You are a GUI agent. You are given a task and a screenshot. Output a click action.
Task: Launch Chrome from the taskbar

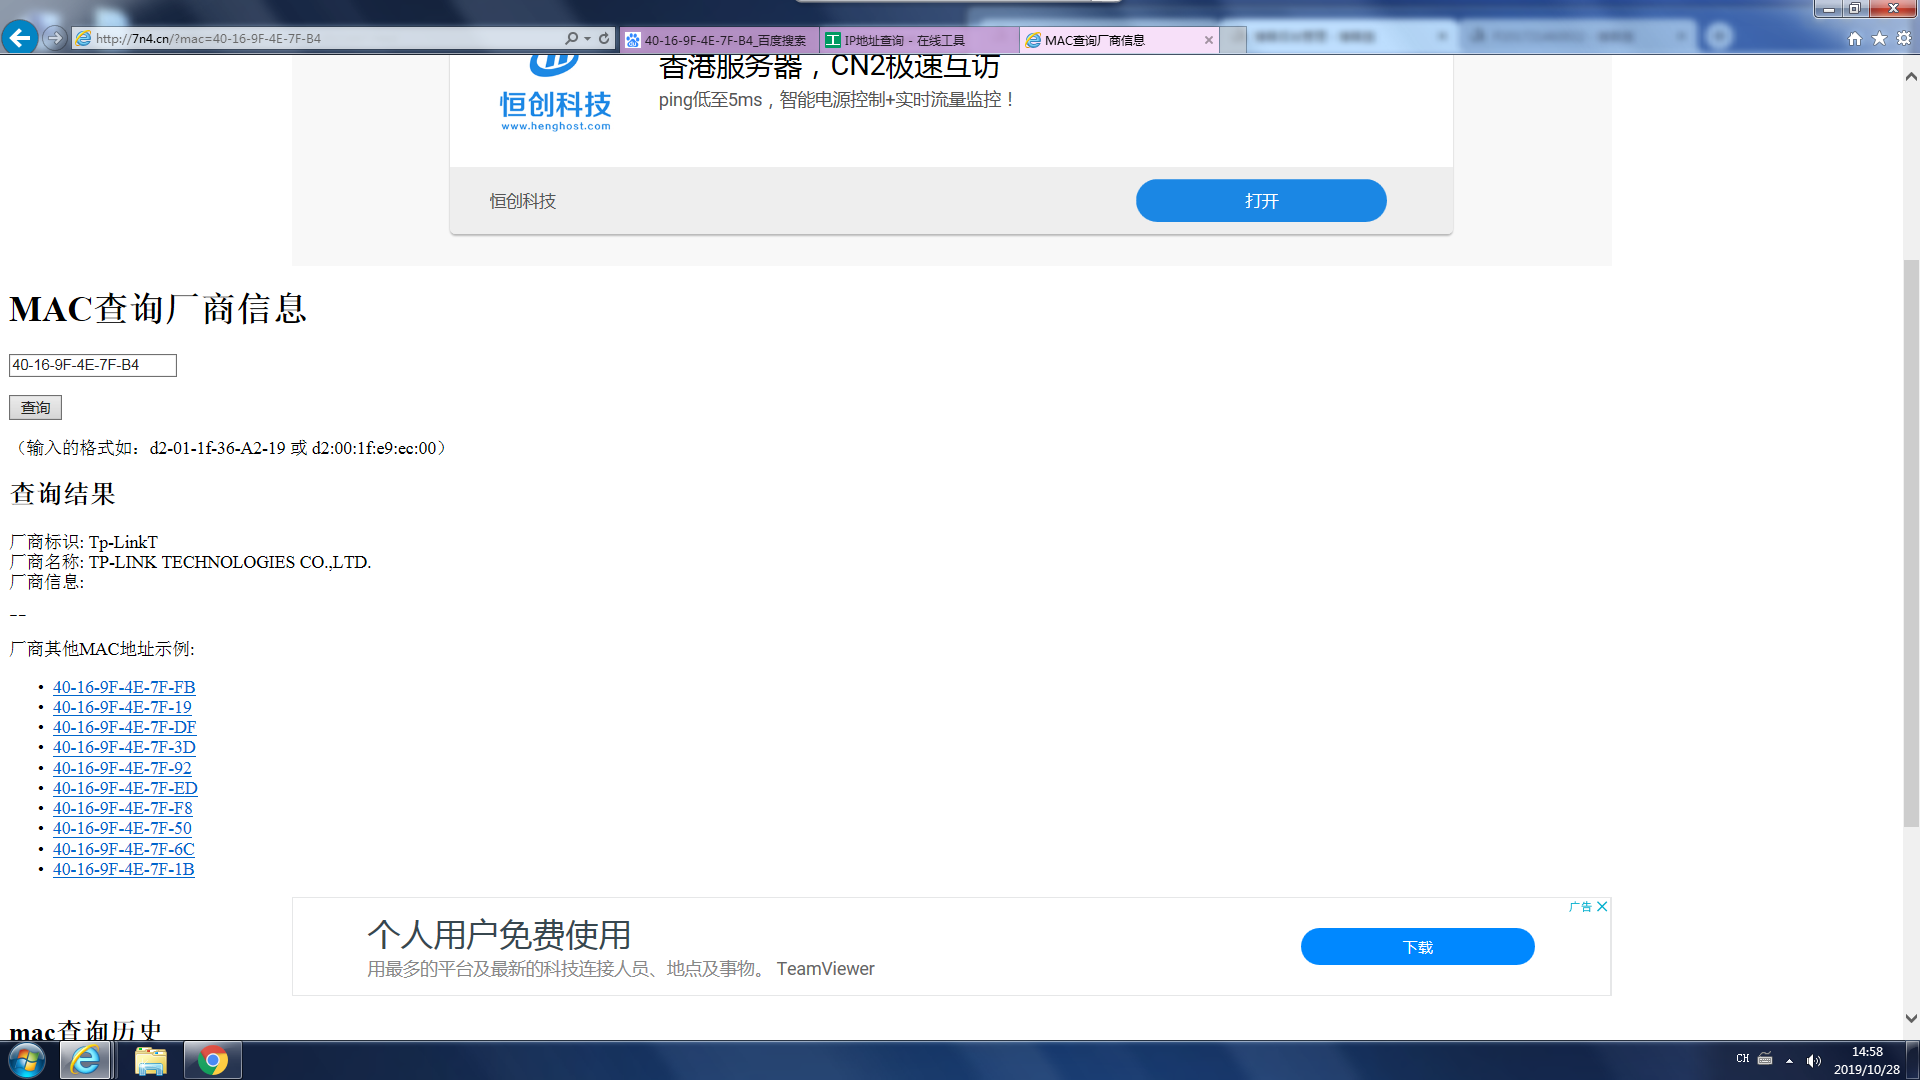tap(212, 1060)
